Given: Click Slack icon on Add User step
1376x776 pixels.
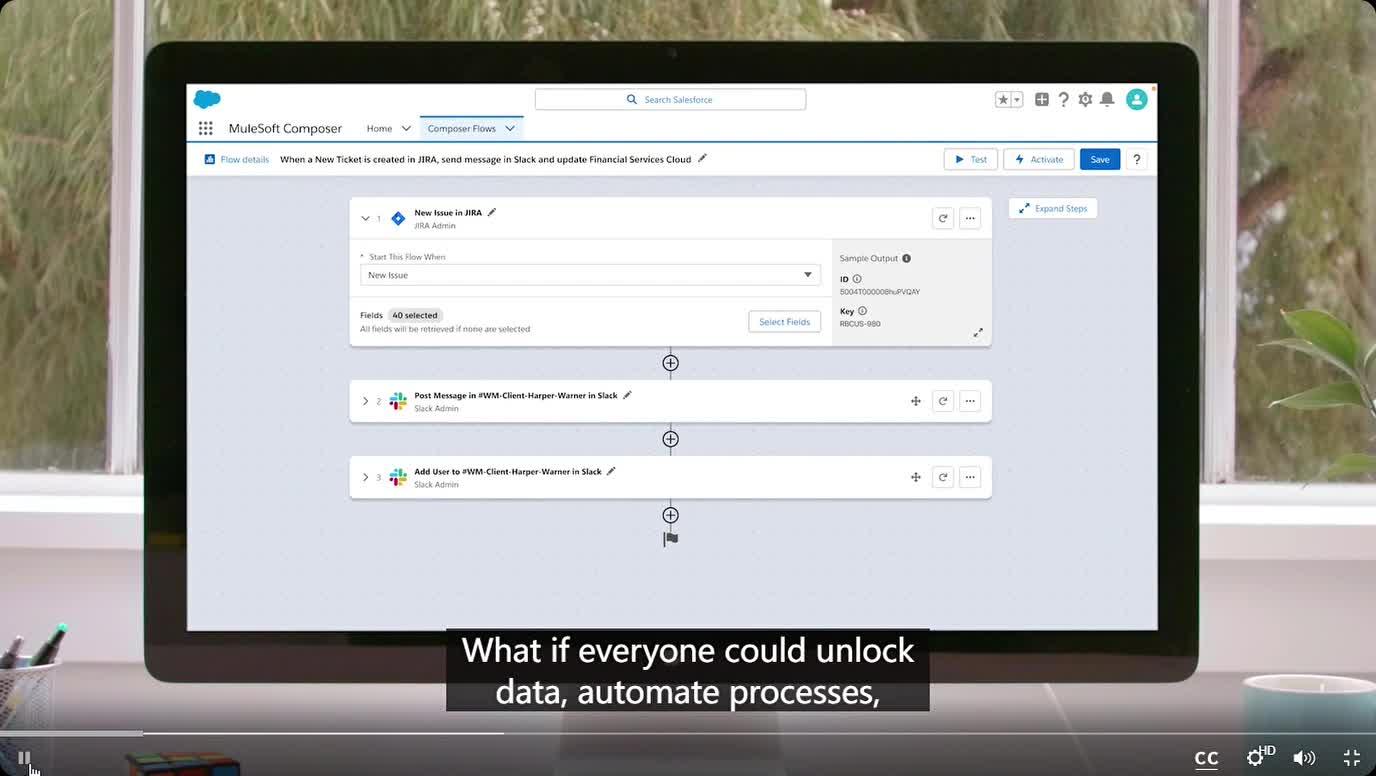Looking at the screenshot, I should (398, 477).
